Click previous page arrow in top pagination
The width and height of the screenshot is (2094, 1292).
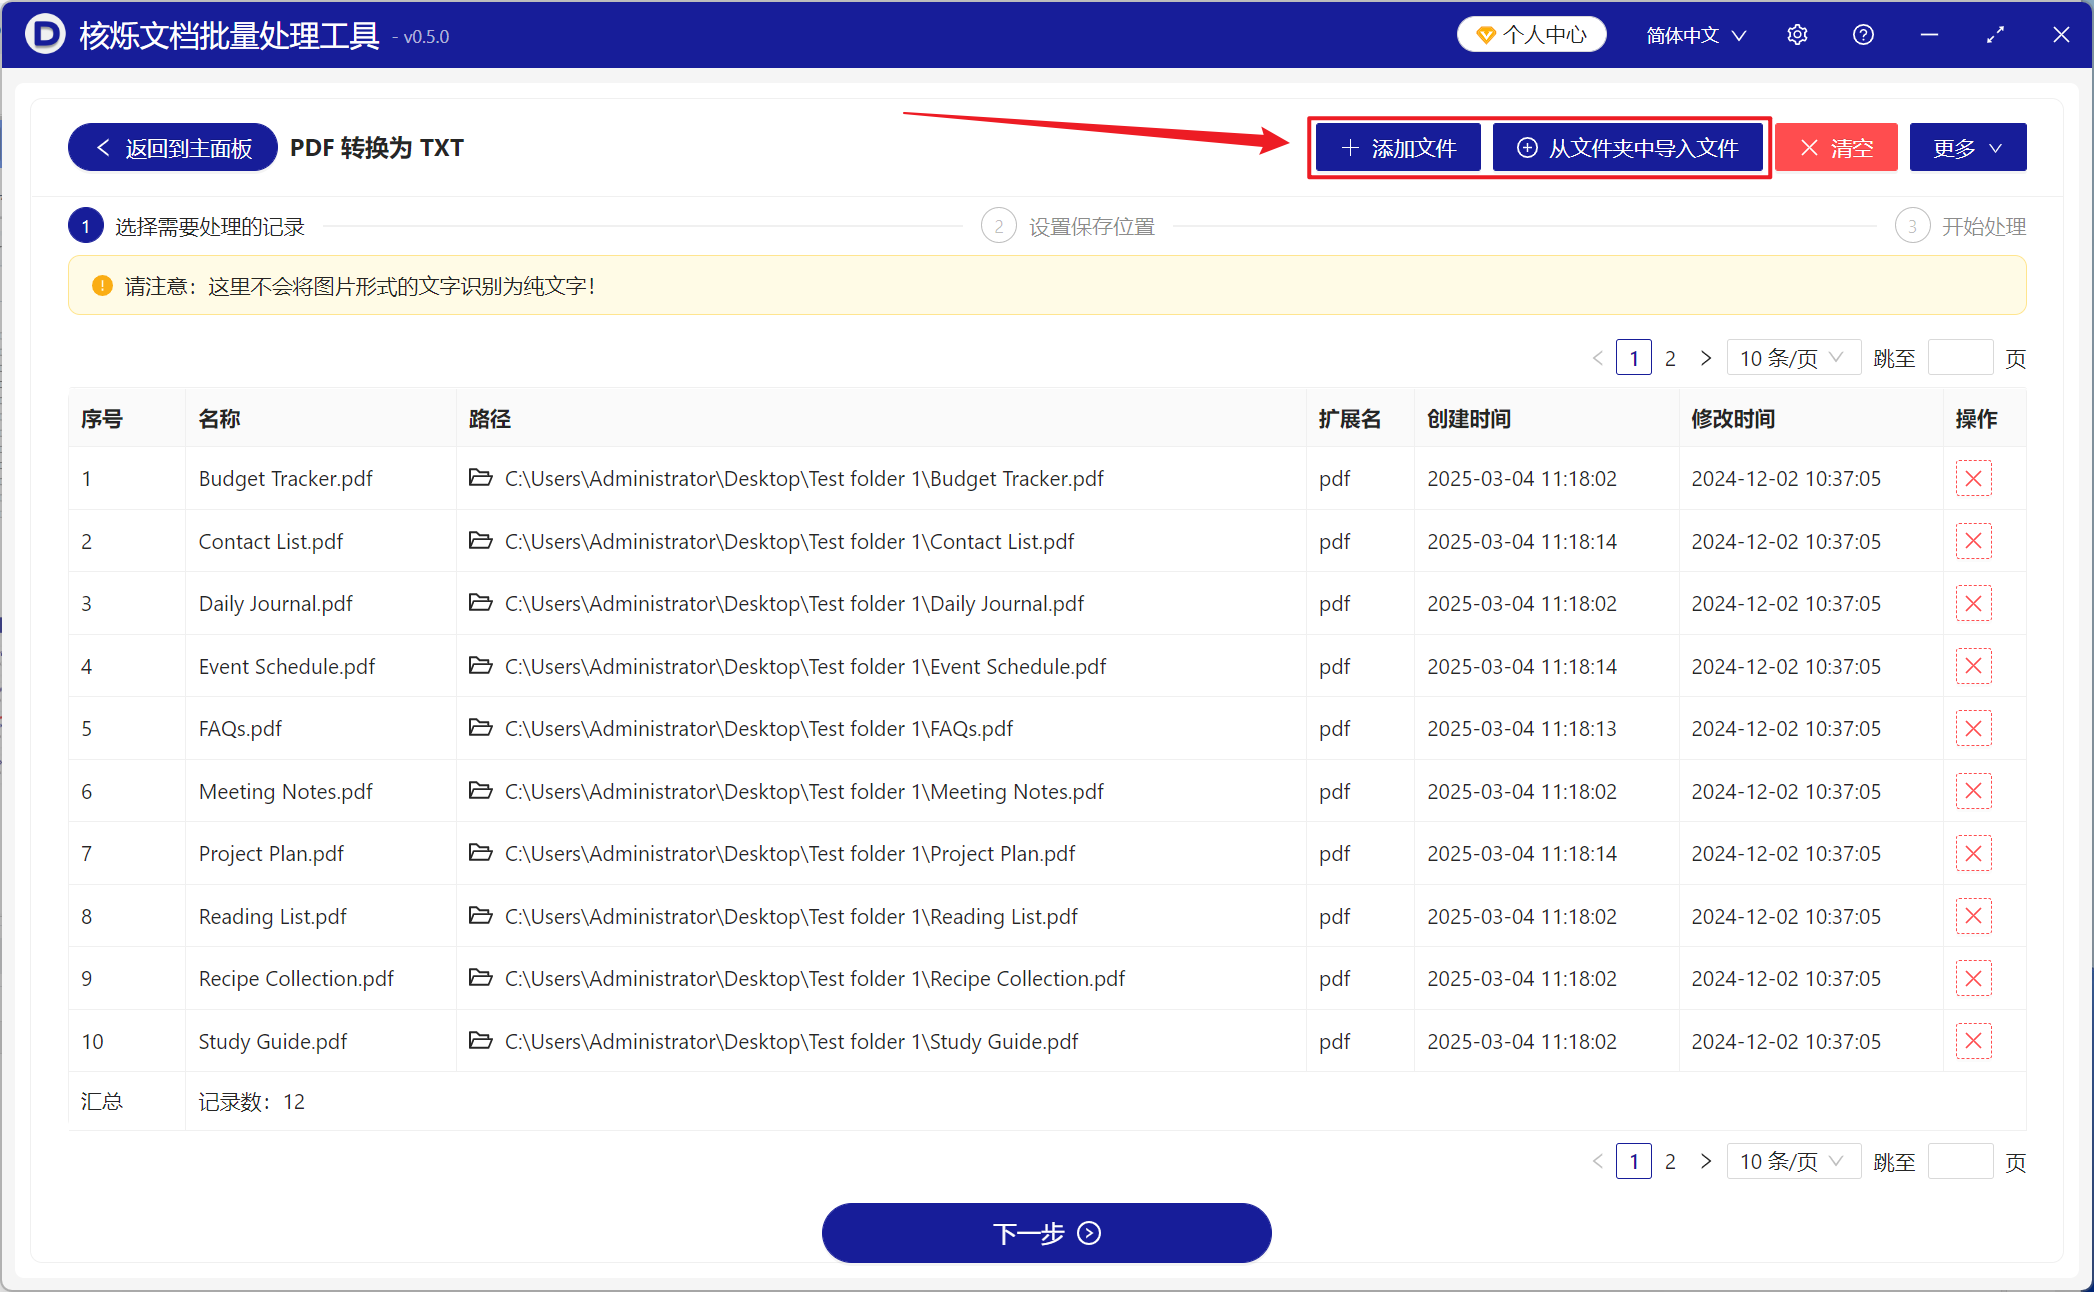tap(1597, 358)
